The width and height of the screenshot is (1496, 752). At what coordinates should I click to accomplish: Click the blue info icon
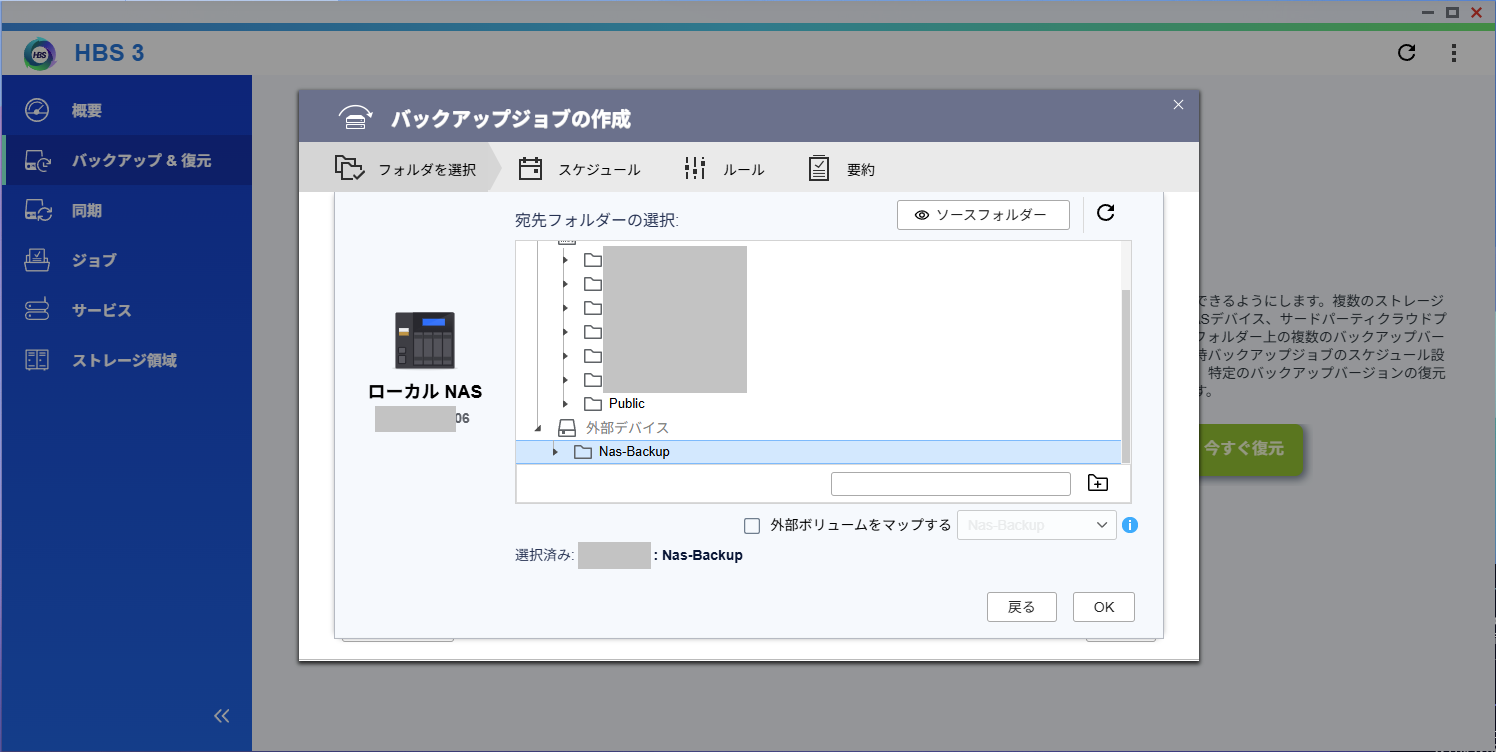(x=1130, y=525)
